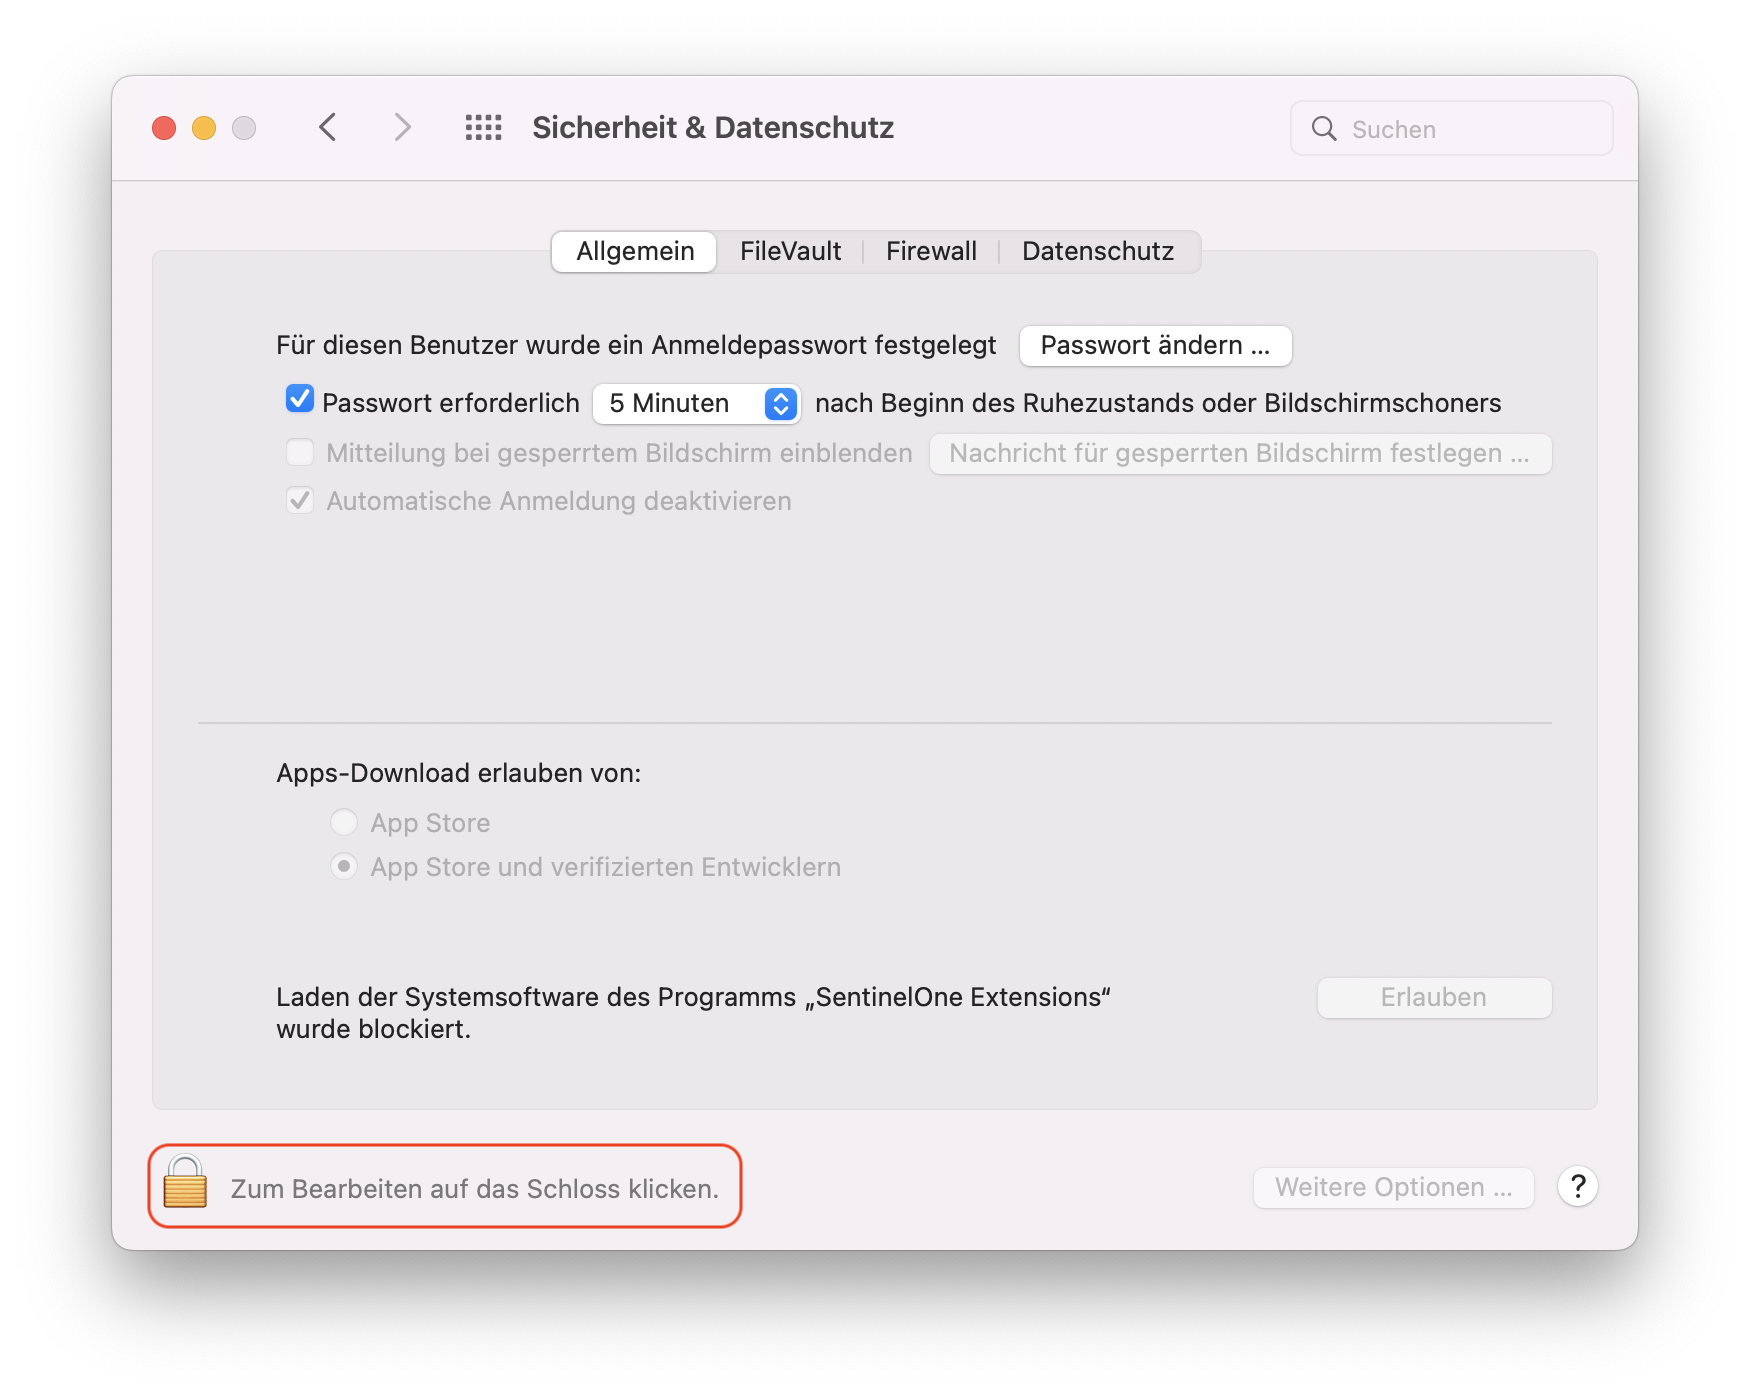Switch to the FileVault tab

[790, 251]
